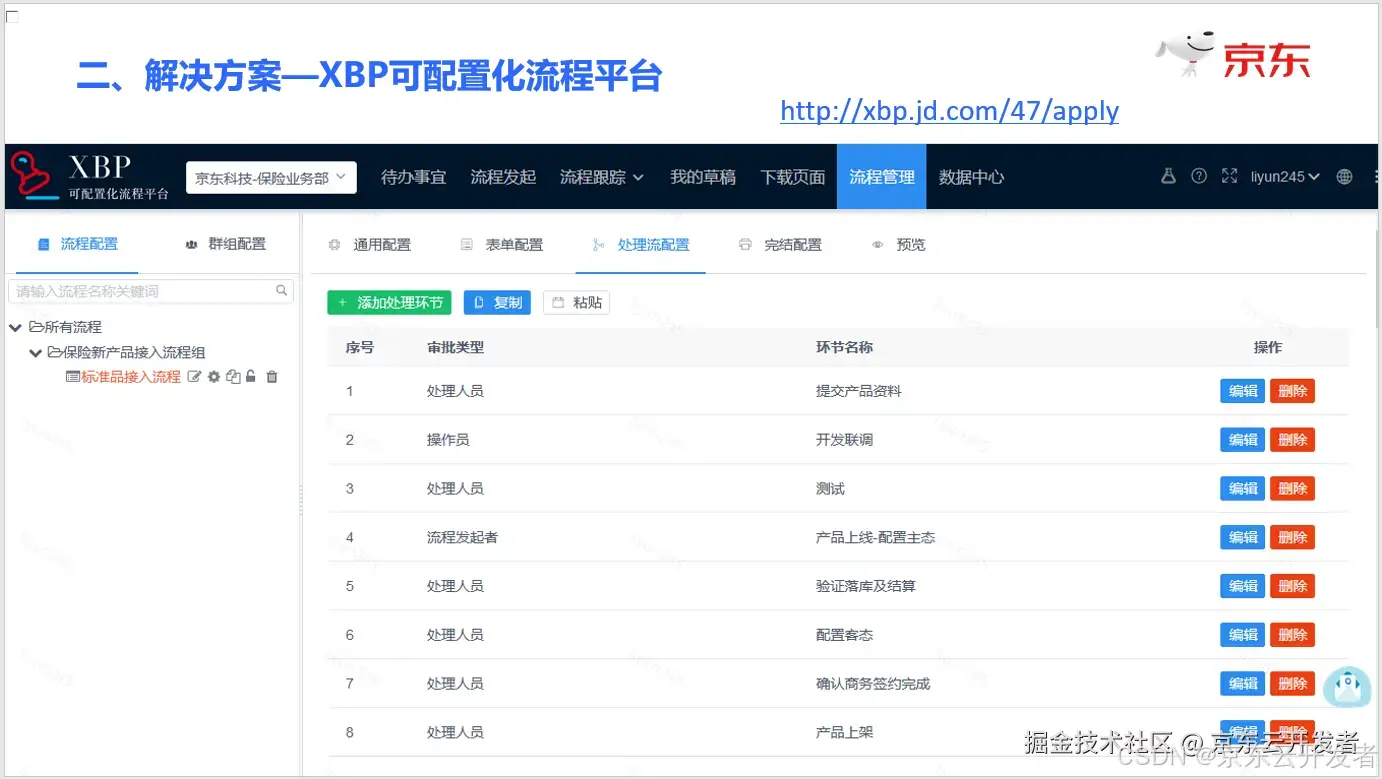Go to 流程发起 in the navigation

point(503,177)
